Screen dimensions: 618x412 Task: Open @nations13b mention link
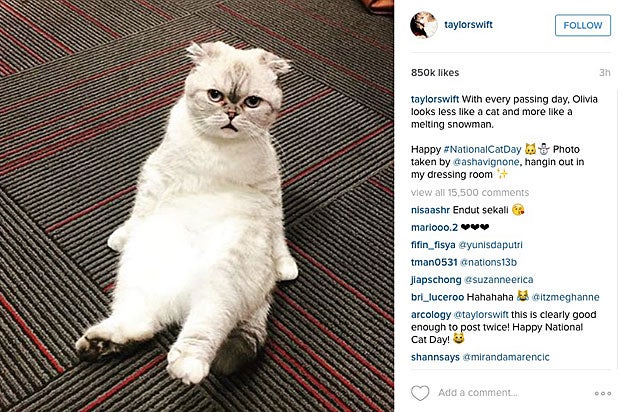point(488,262)
